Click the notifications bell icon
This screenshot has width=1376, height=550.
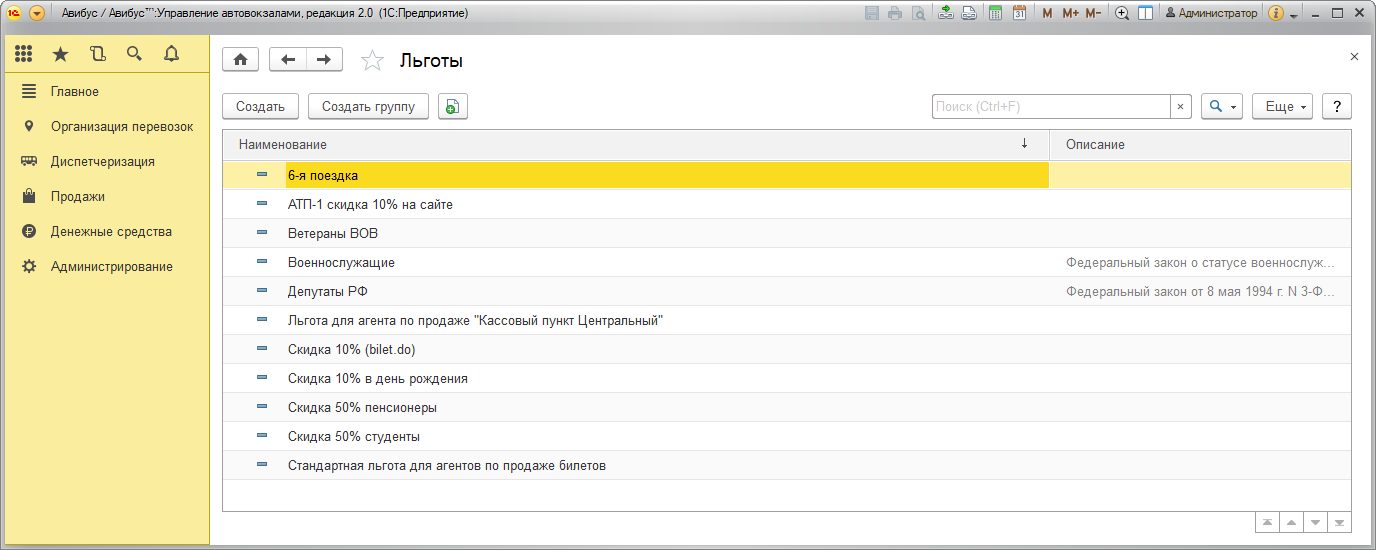tap(171, 54)
